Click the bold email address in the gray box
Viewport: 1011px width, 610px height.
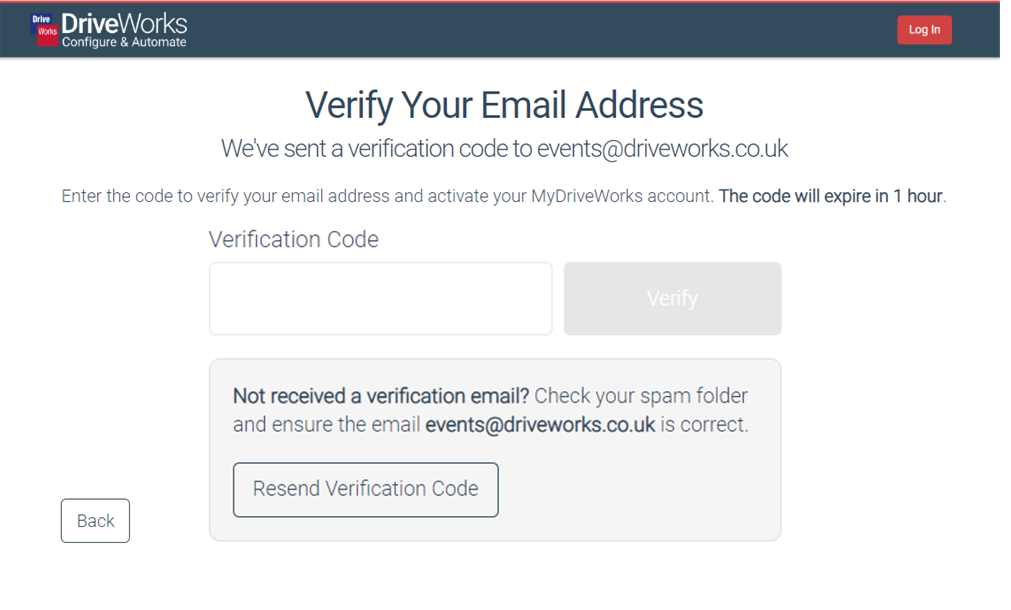point(540,425)
